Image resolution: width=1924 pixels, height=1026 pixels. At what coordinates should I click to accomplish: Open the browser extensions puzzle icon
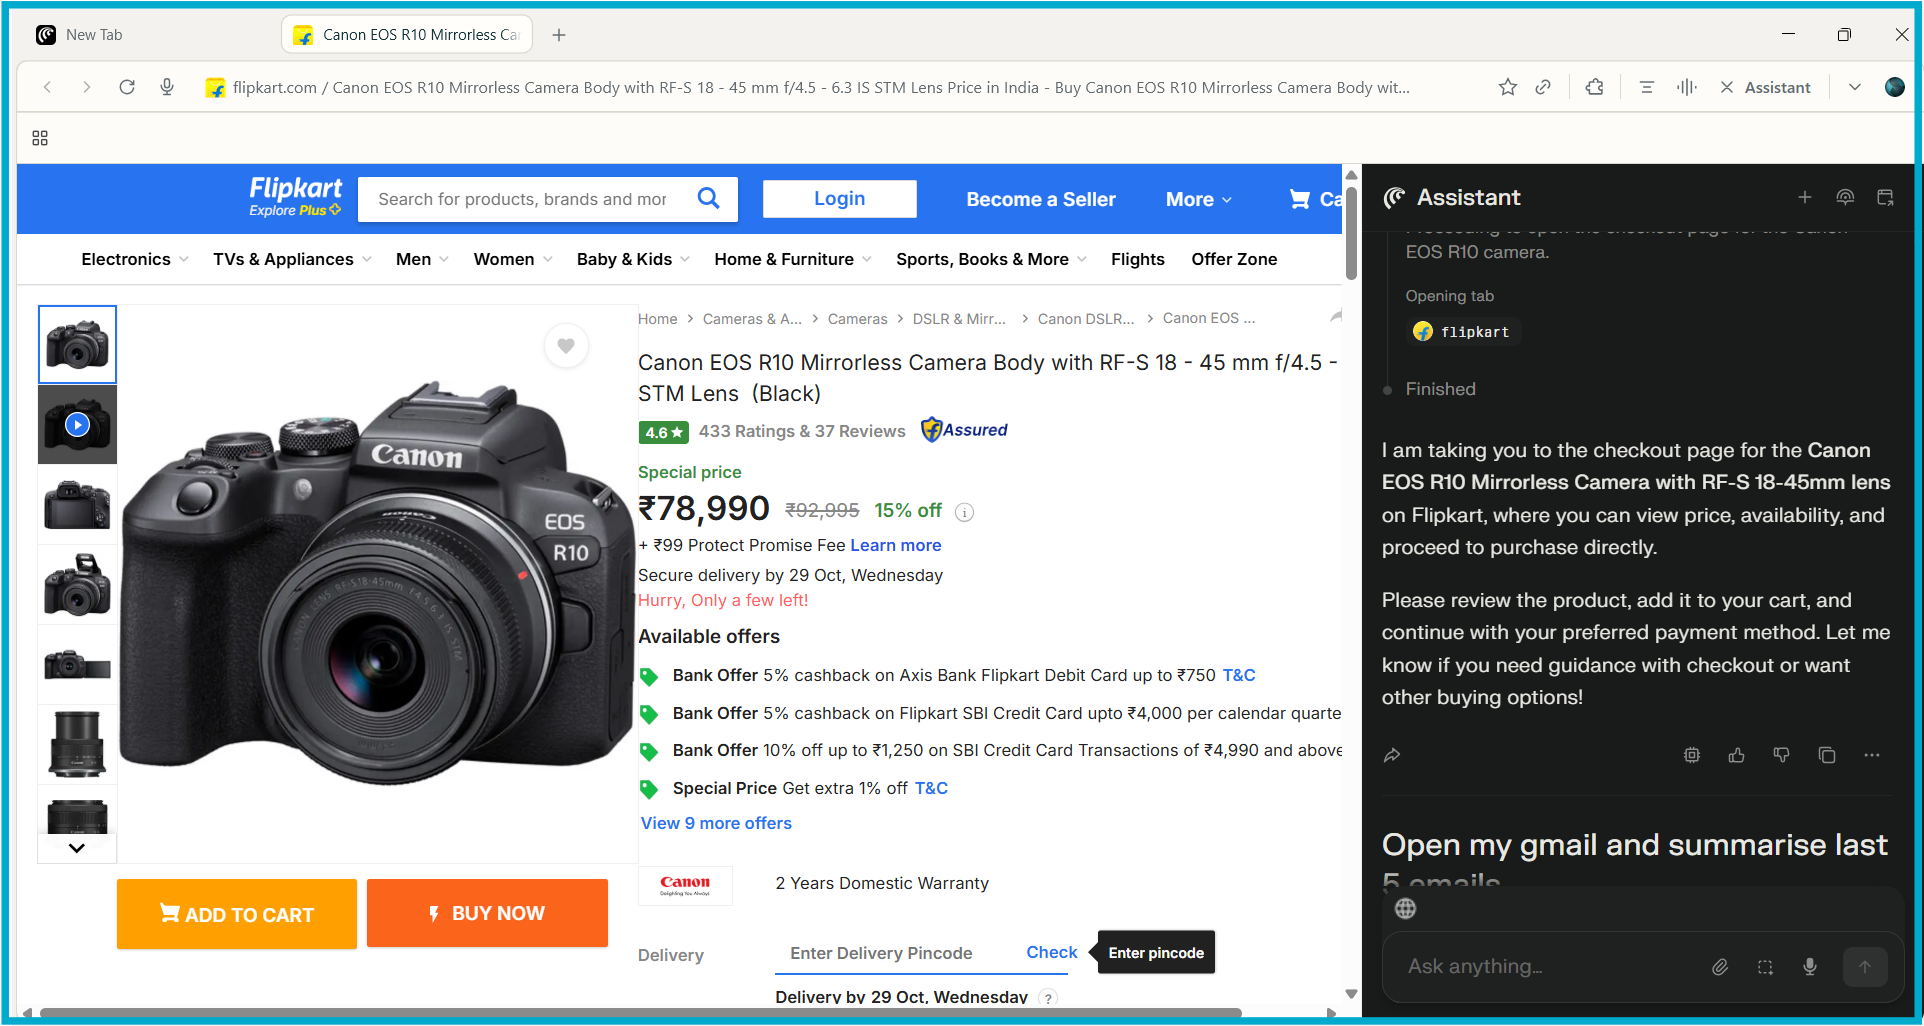(x=1595, y=88)
